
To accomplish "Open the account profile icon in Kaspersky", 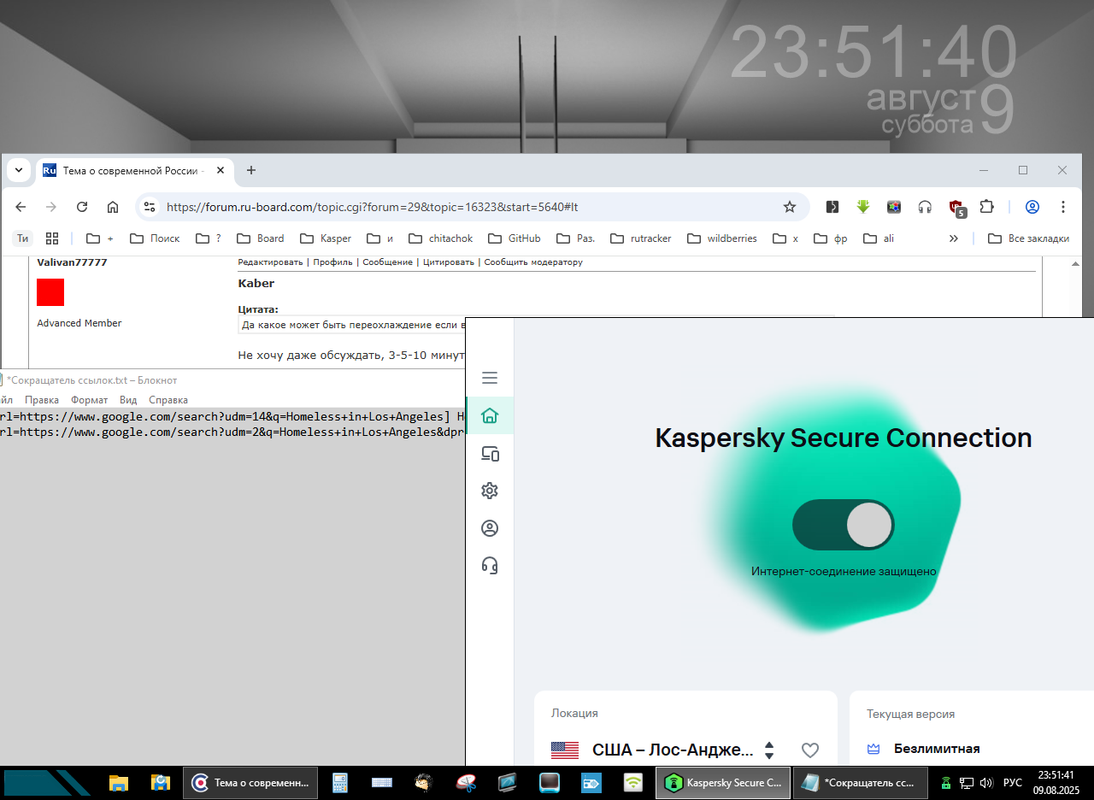I will 490,528.
